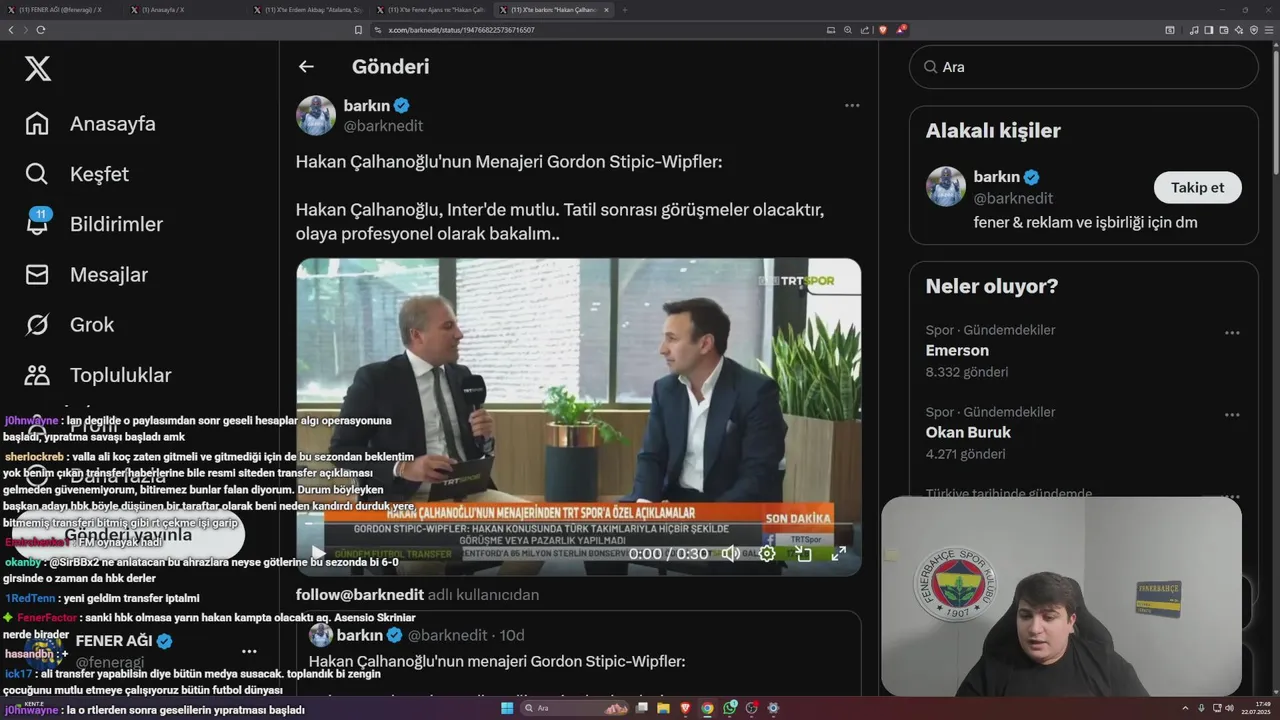Open barkın in Alakalı kişiler
The image size is (1280, 720).
(x=996, y=177)
